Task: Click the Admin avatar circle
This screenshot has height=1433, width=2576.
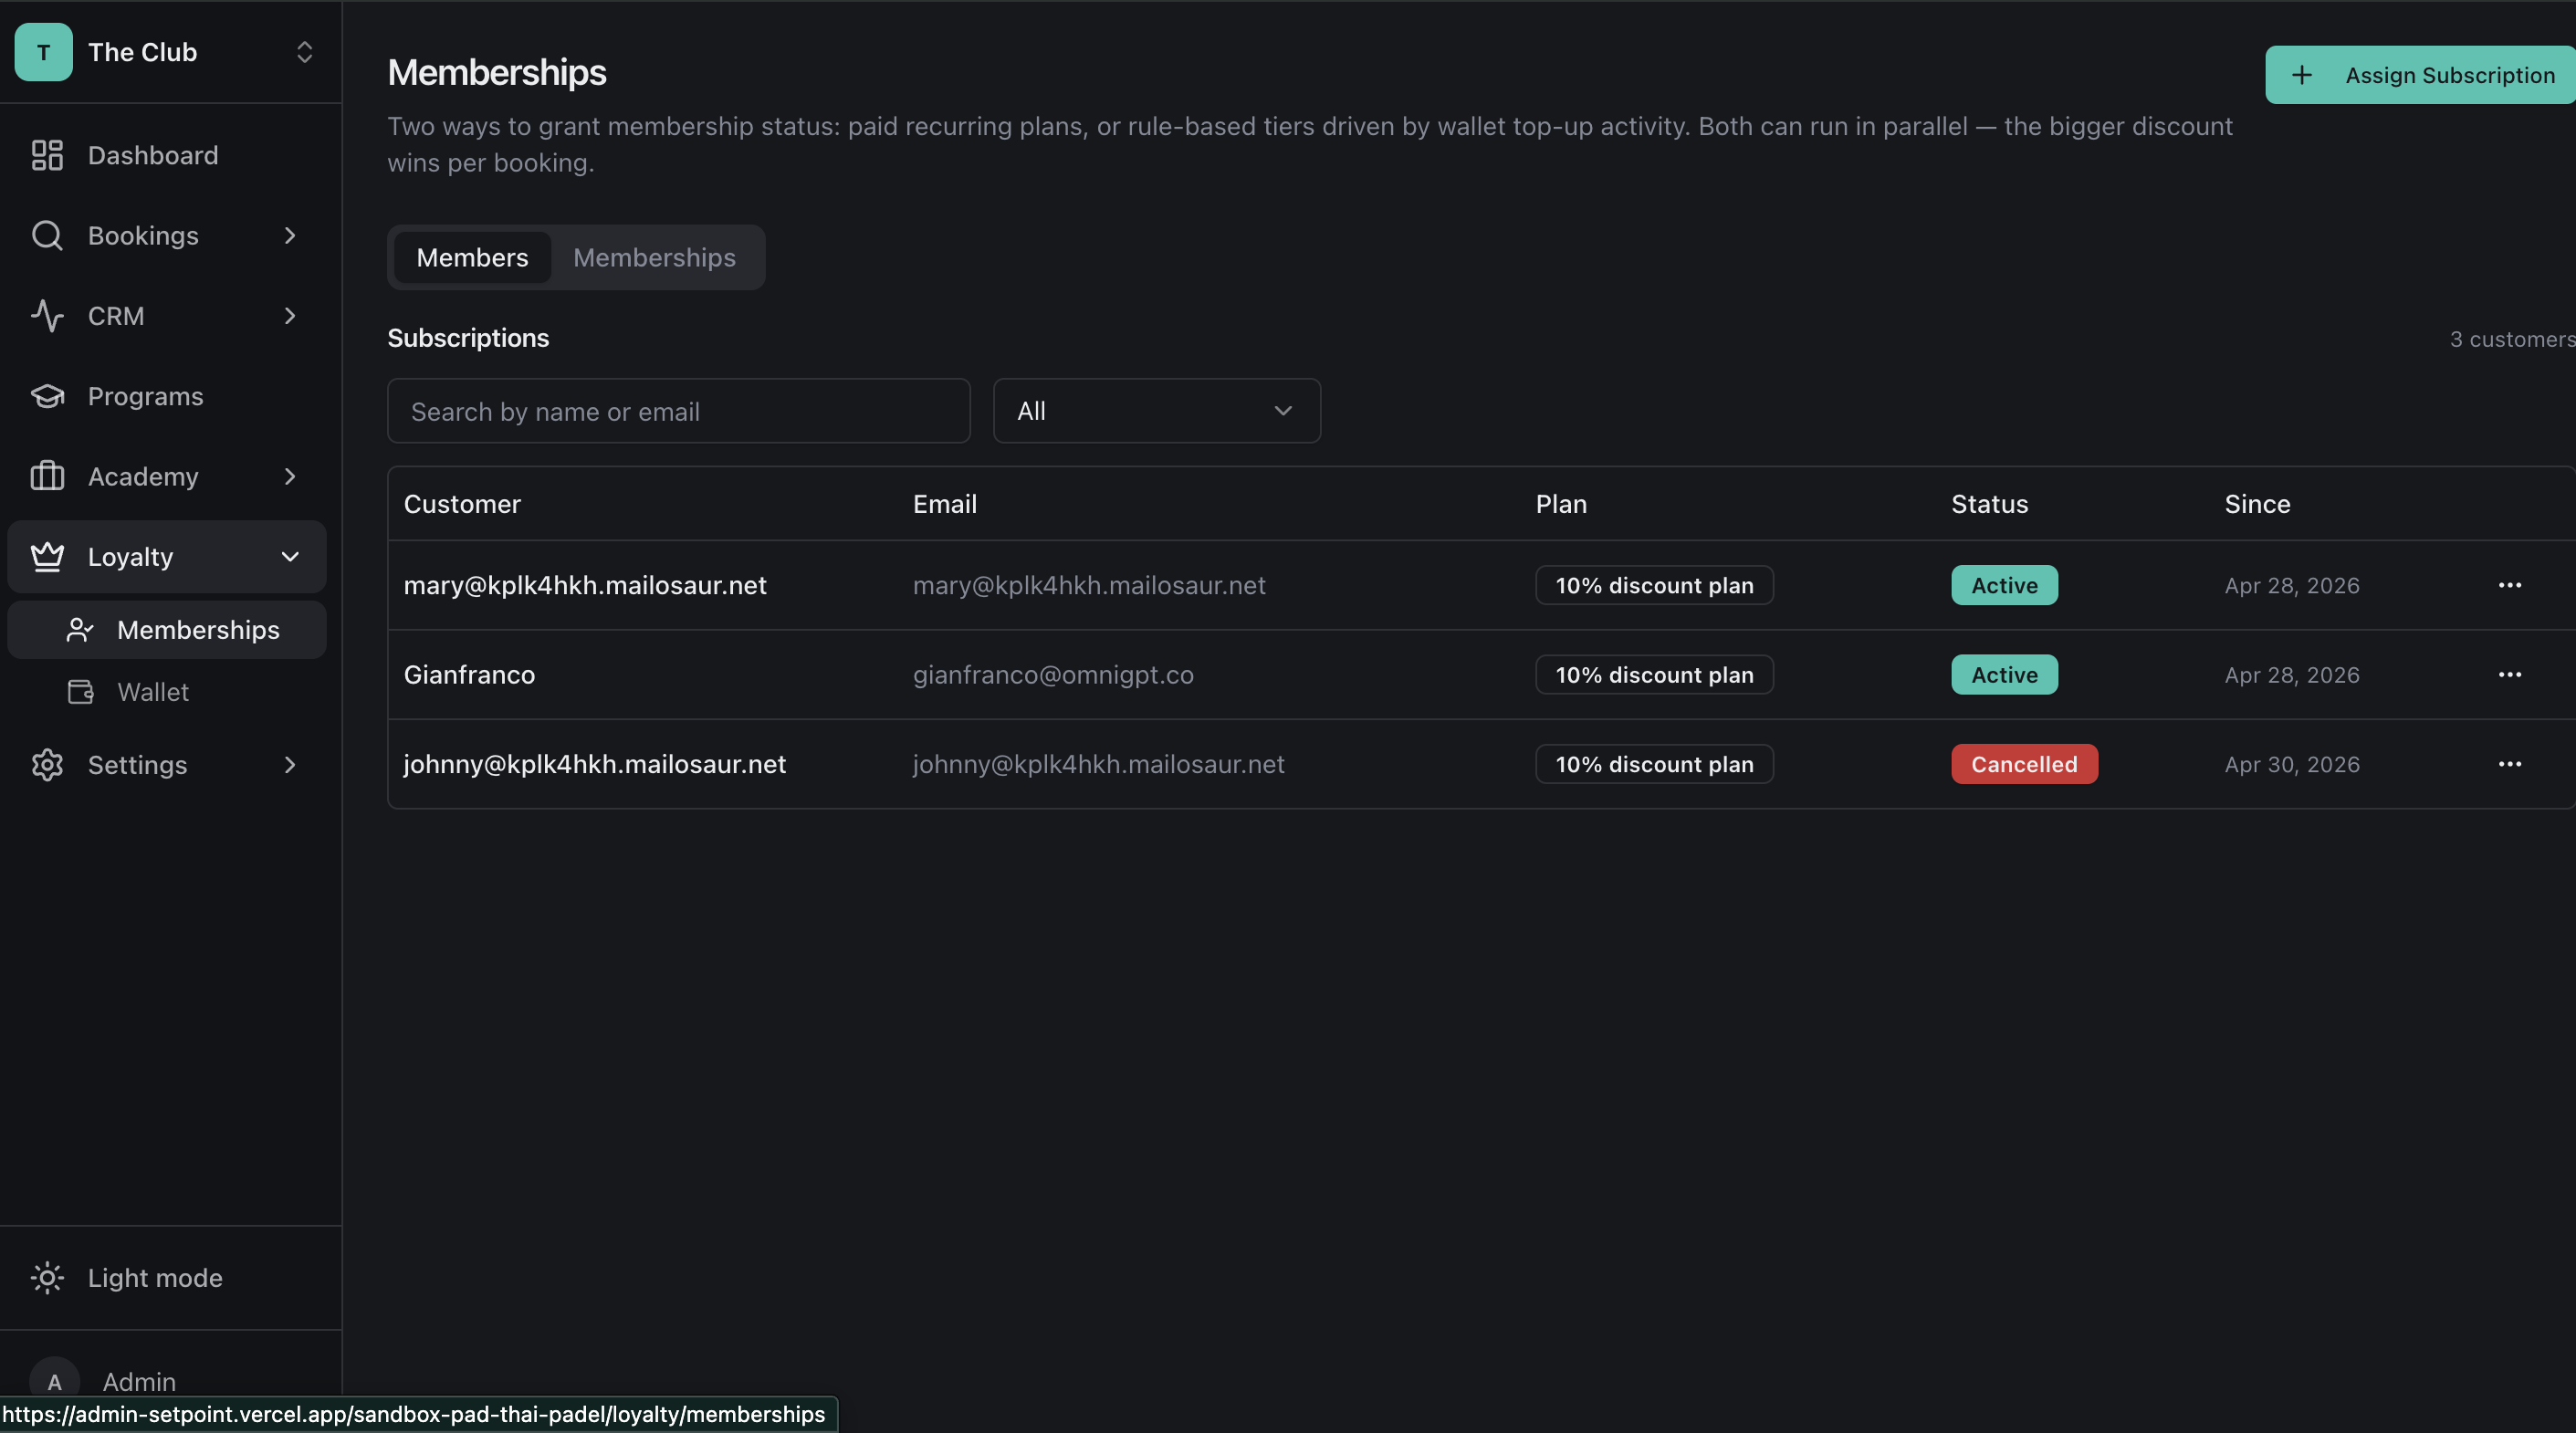Action: click(x=54, y=1381)
